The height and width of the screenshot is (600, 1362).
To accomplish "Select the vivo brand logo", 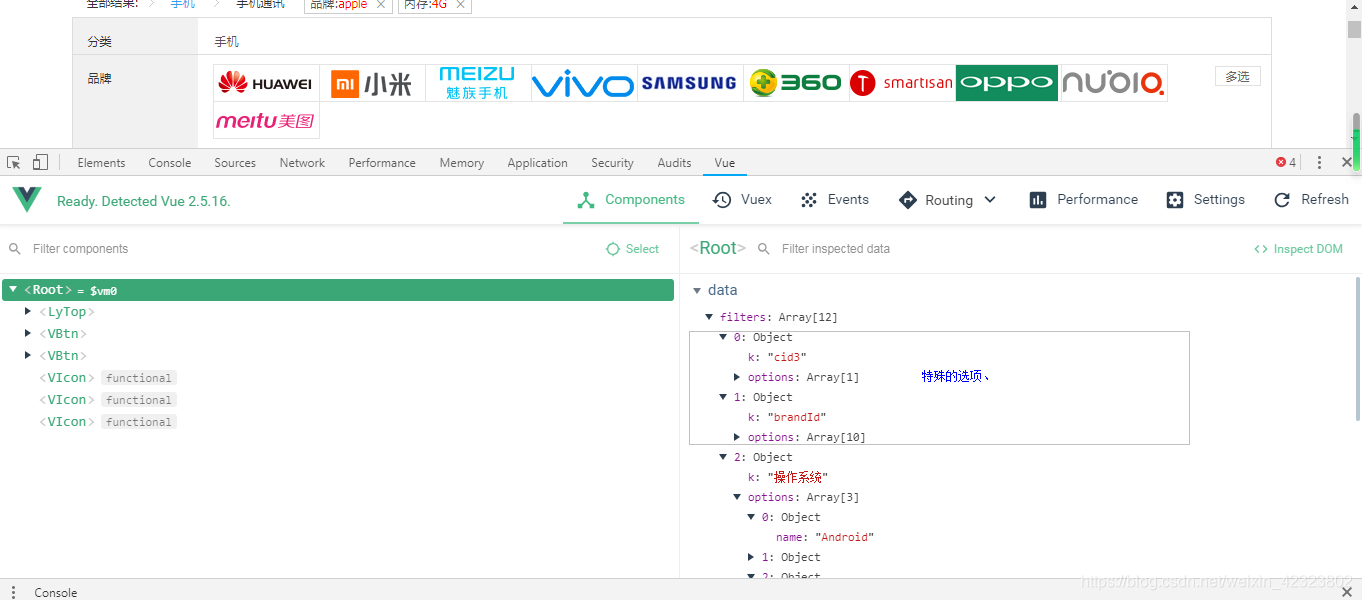I will pyautogui.click(x=584, y=83).
